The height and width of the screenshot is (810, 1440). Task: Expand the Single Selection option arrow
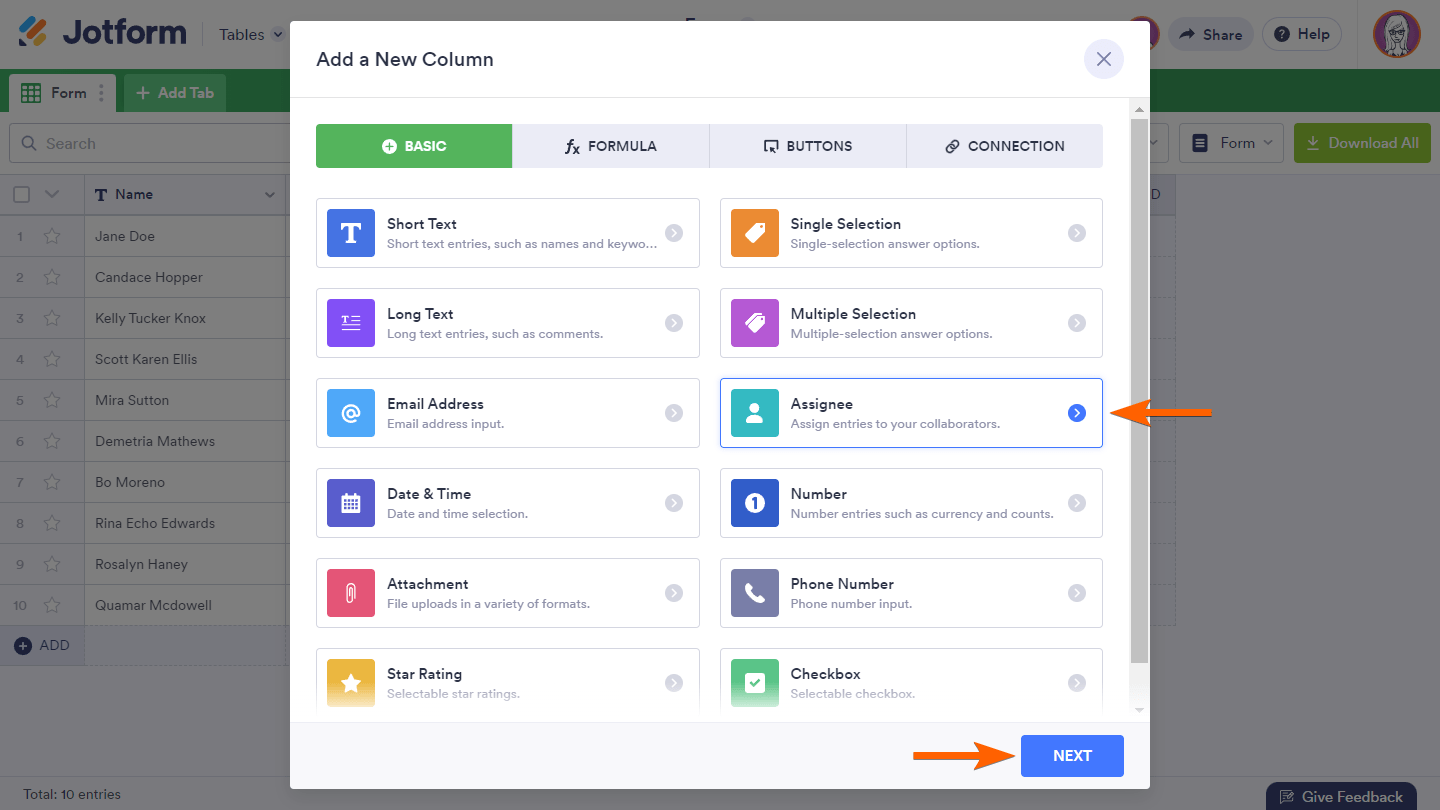pos(1077,233)
